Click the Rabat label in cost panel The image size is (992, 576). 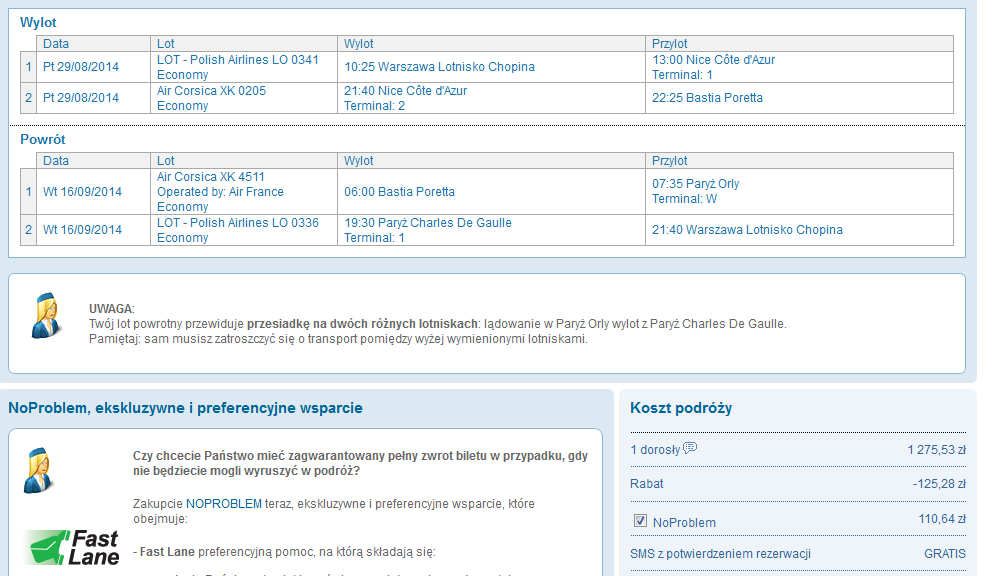coord(647,484)
